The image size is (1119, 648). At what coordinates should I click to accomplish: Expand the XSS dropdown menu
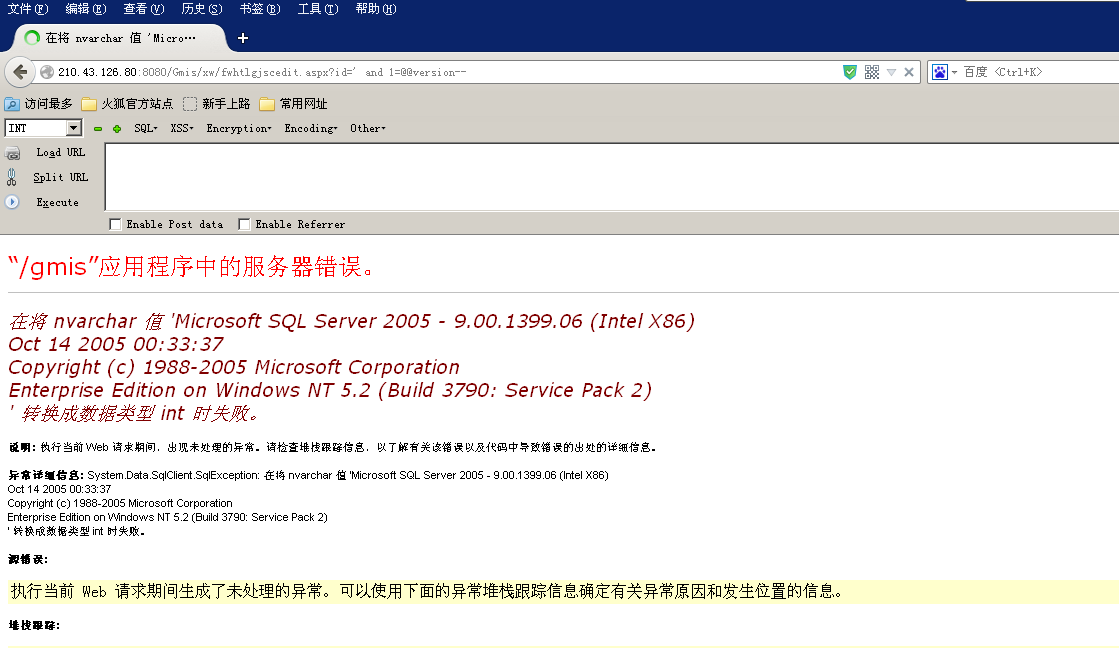(182, 128)
